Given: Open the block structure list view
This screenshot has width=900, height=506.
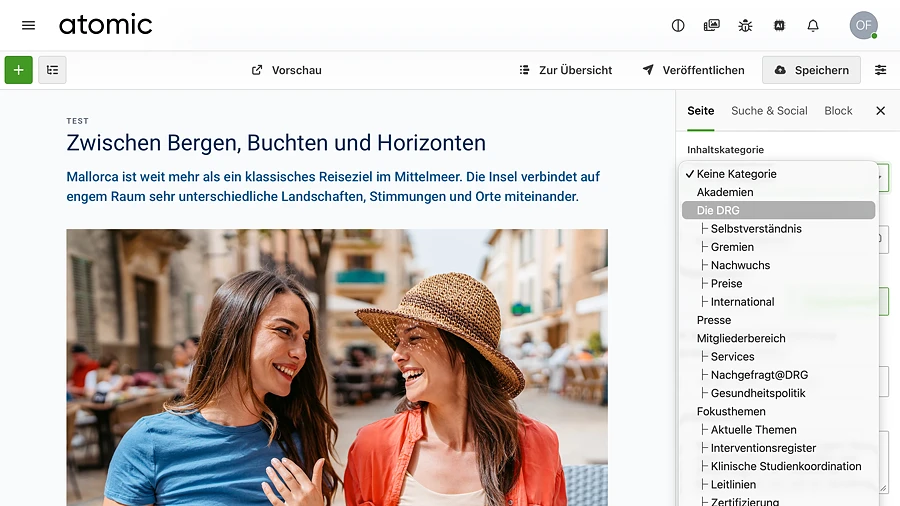Looking at the screenshot, I should 52,70.
